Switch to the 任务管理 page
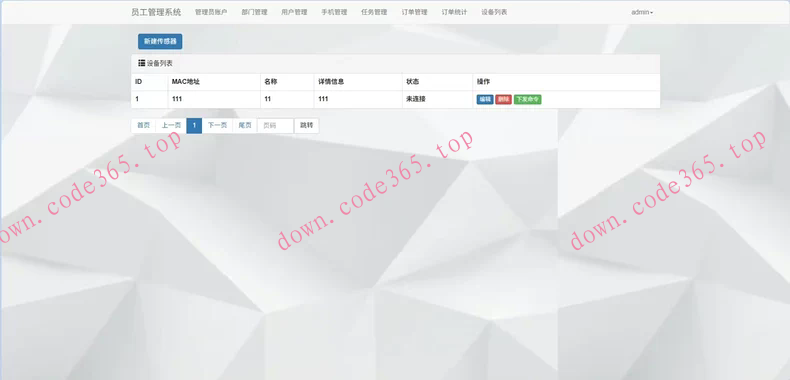The height and width of the screenshot is (380, 790). pyautogui.click(x=374, y=12)
